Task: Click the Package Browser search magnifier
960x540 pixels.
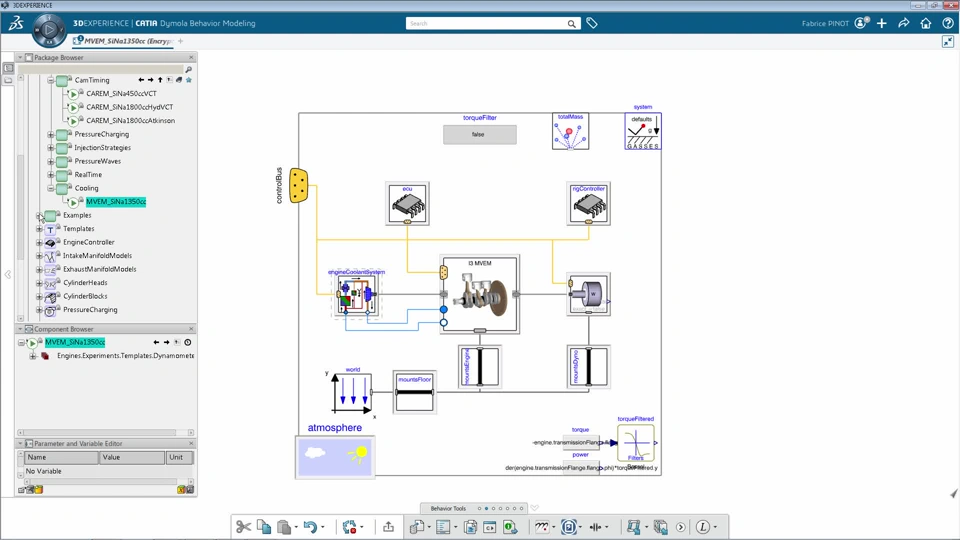Action: coord(189,70)
